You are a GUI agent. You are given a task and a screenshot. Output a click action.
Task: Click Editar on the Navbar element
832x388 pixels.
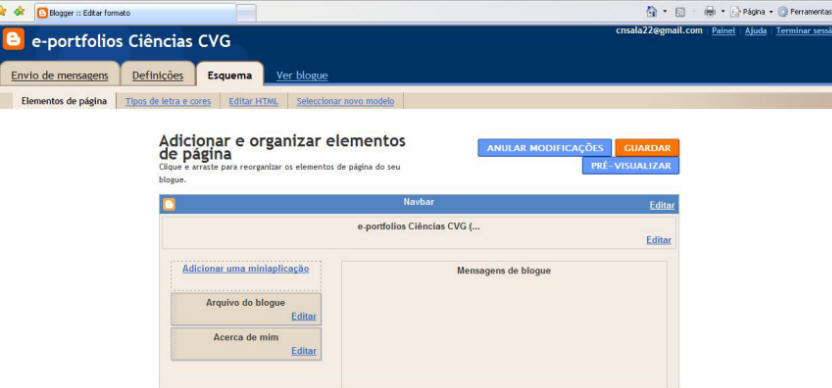662,205
